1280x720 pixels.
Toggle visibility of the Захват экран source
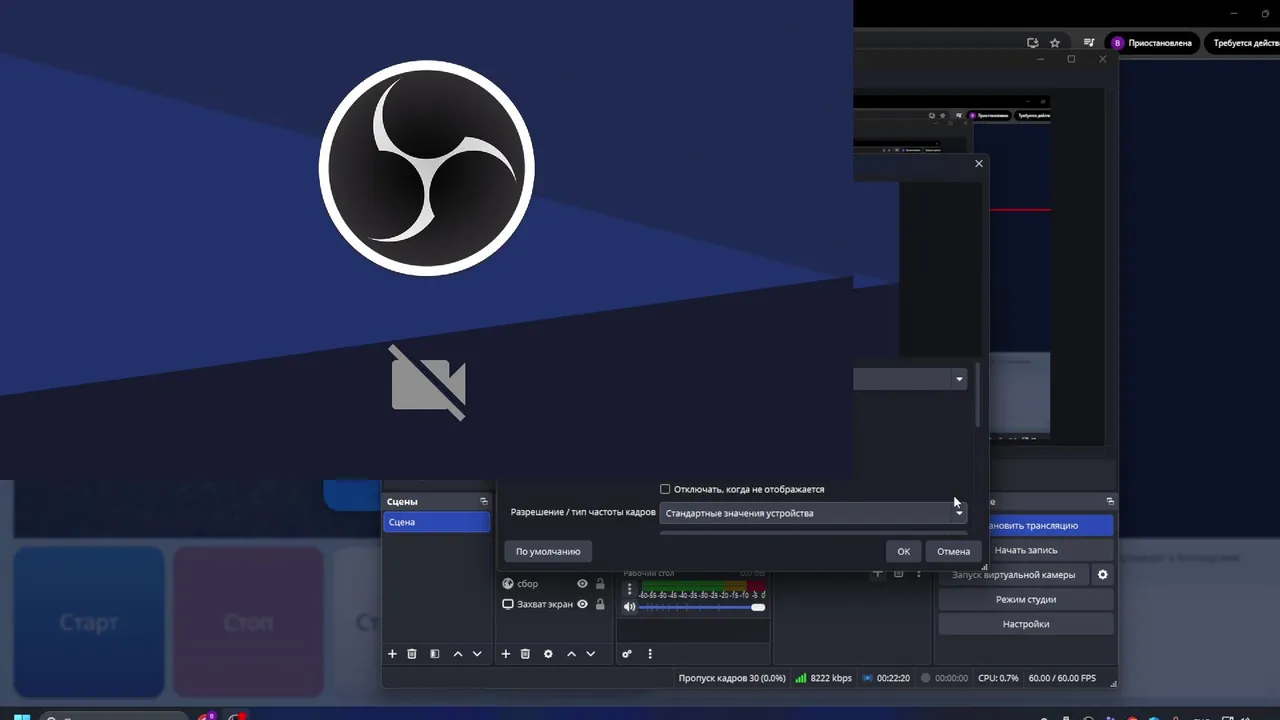point(582,604)
